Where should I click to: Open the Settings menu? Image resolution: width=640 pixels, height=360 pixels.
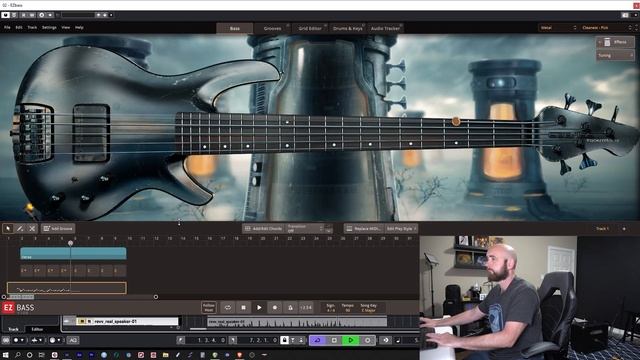click(49, 27)
